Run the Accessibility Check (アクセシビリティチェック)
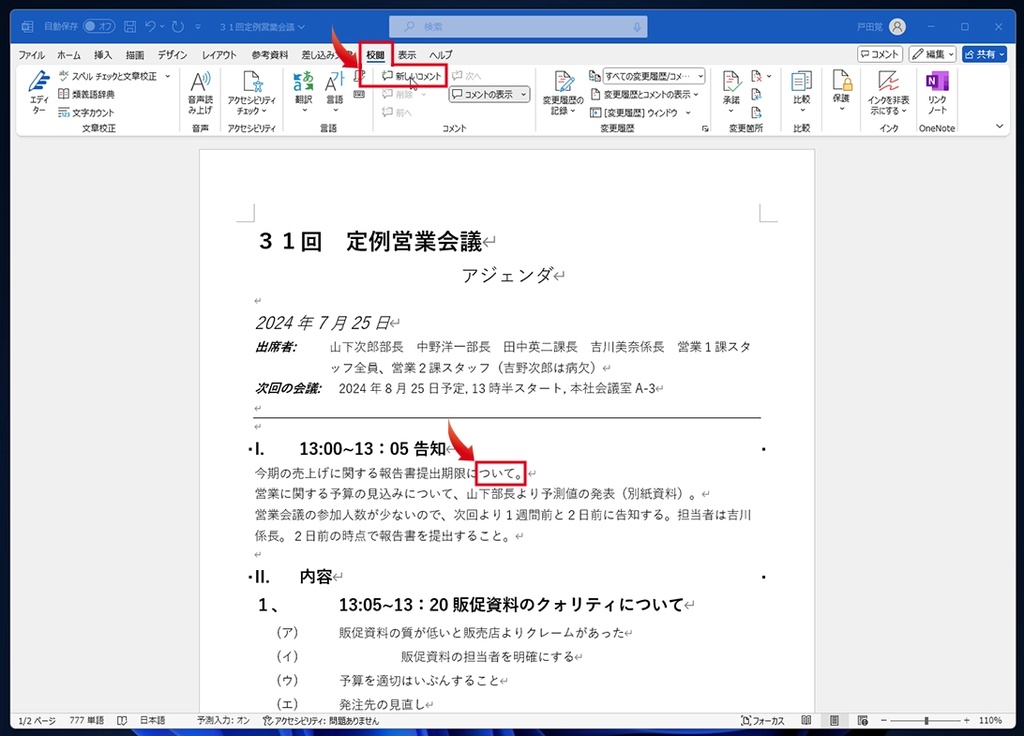 251,91
